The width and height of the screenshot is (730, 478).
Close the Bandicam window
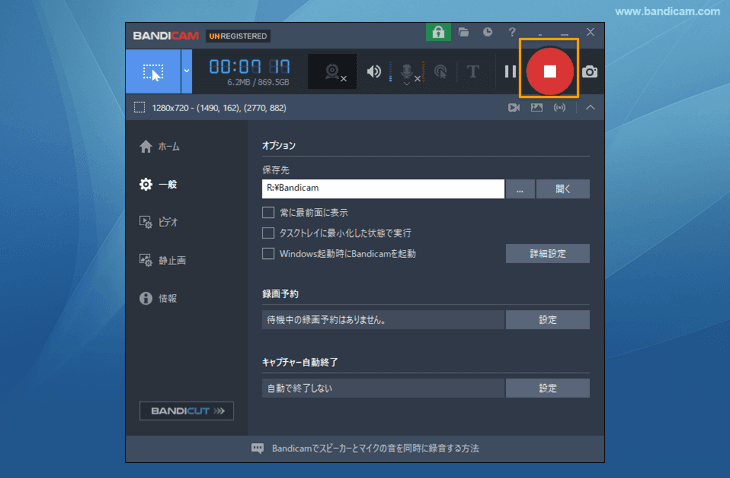tap(590, 32)
